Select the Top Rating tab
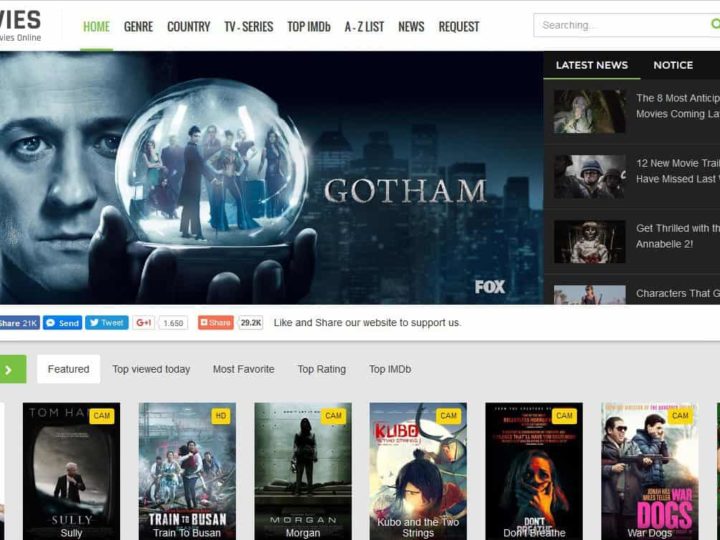Image resolution: width=720 pixels, height=540 pixels. tap(322, 369)
